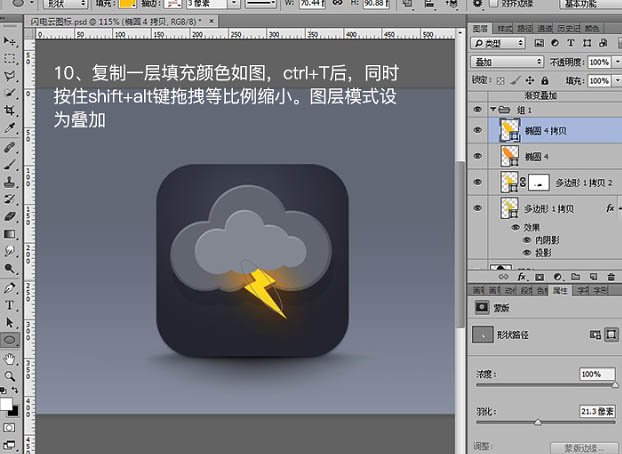Click the 蒙版边缘 button
Screen dimensions: 622x454
(577, 449)
